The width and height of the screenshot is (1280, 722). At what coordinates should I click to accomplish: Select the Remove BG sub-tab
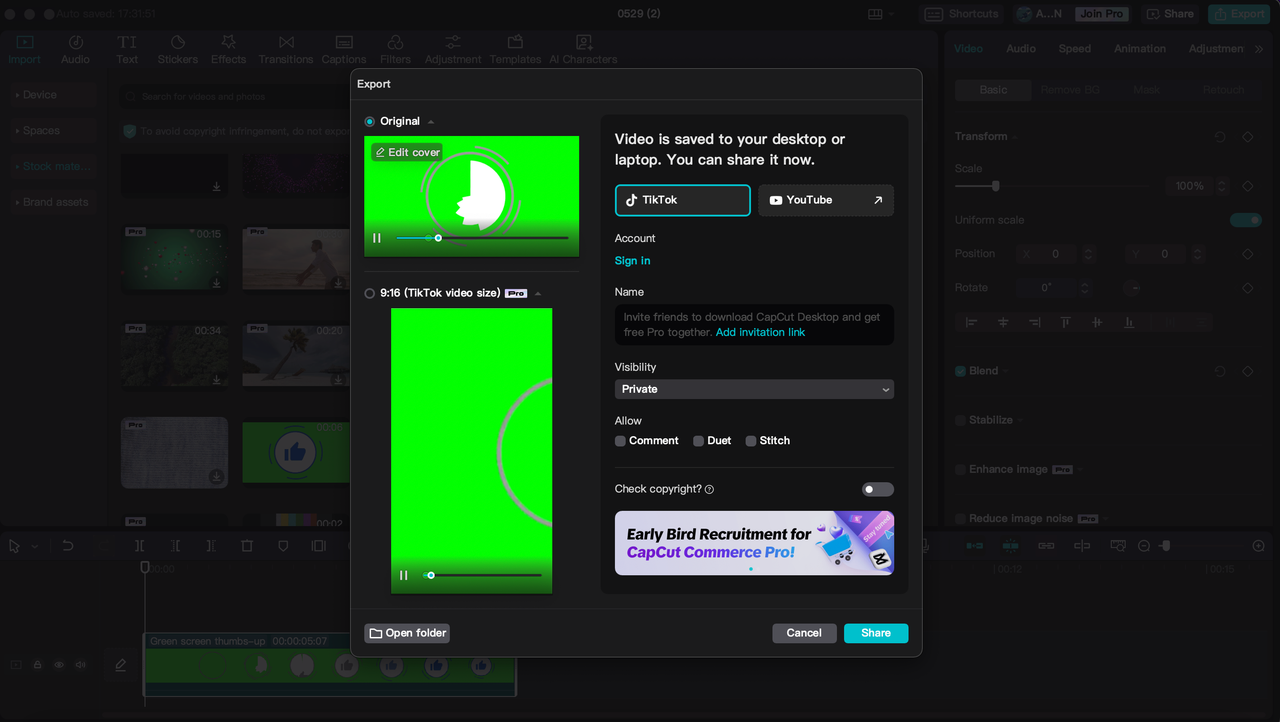[1070, 90]
